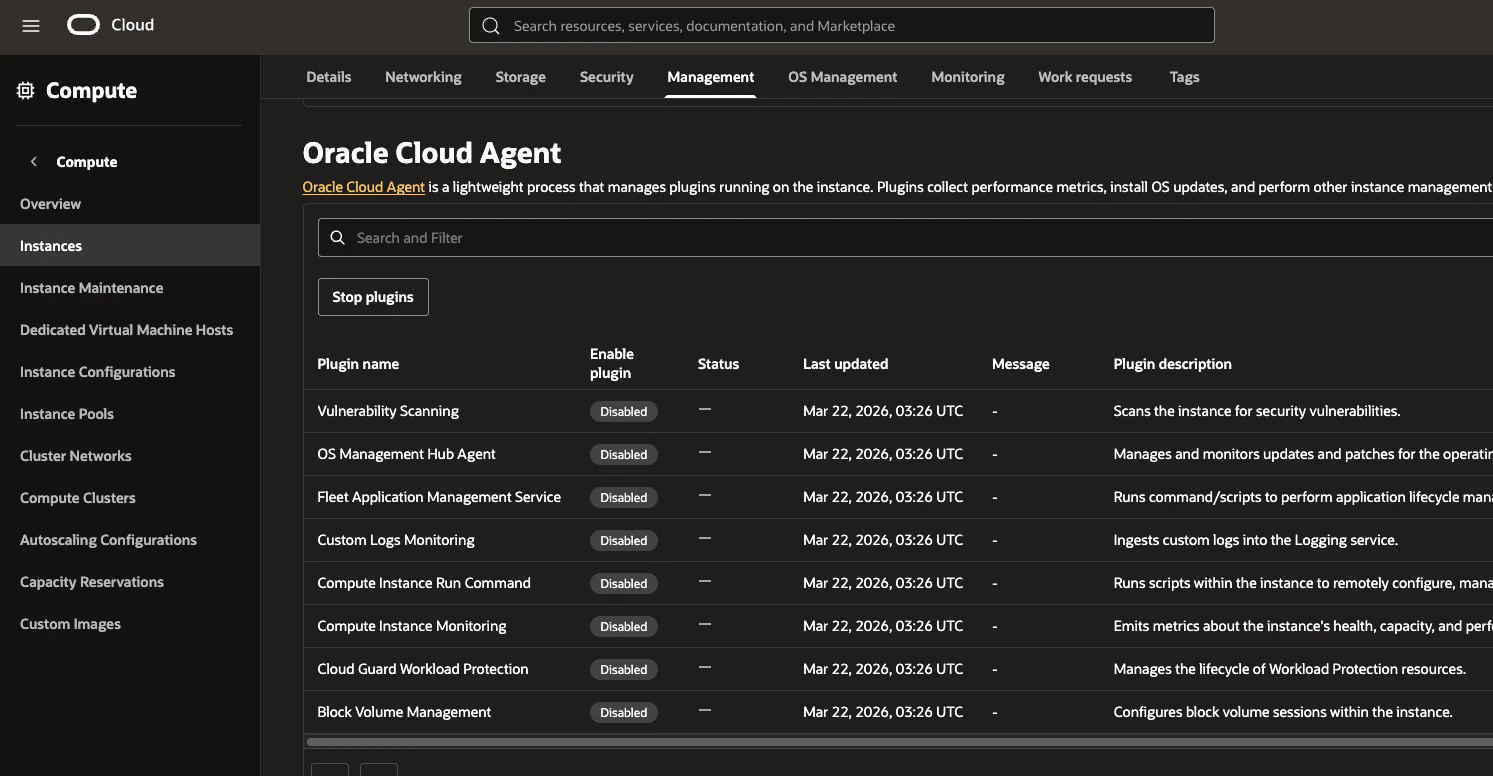
Task: Toggle the Disabled badge for Custom Logs Monitoring
Action: 624,540
